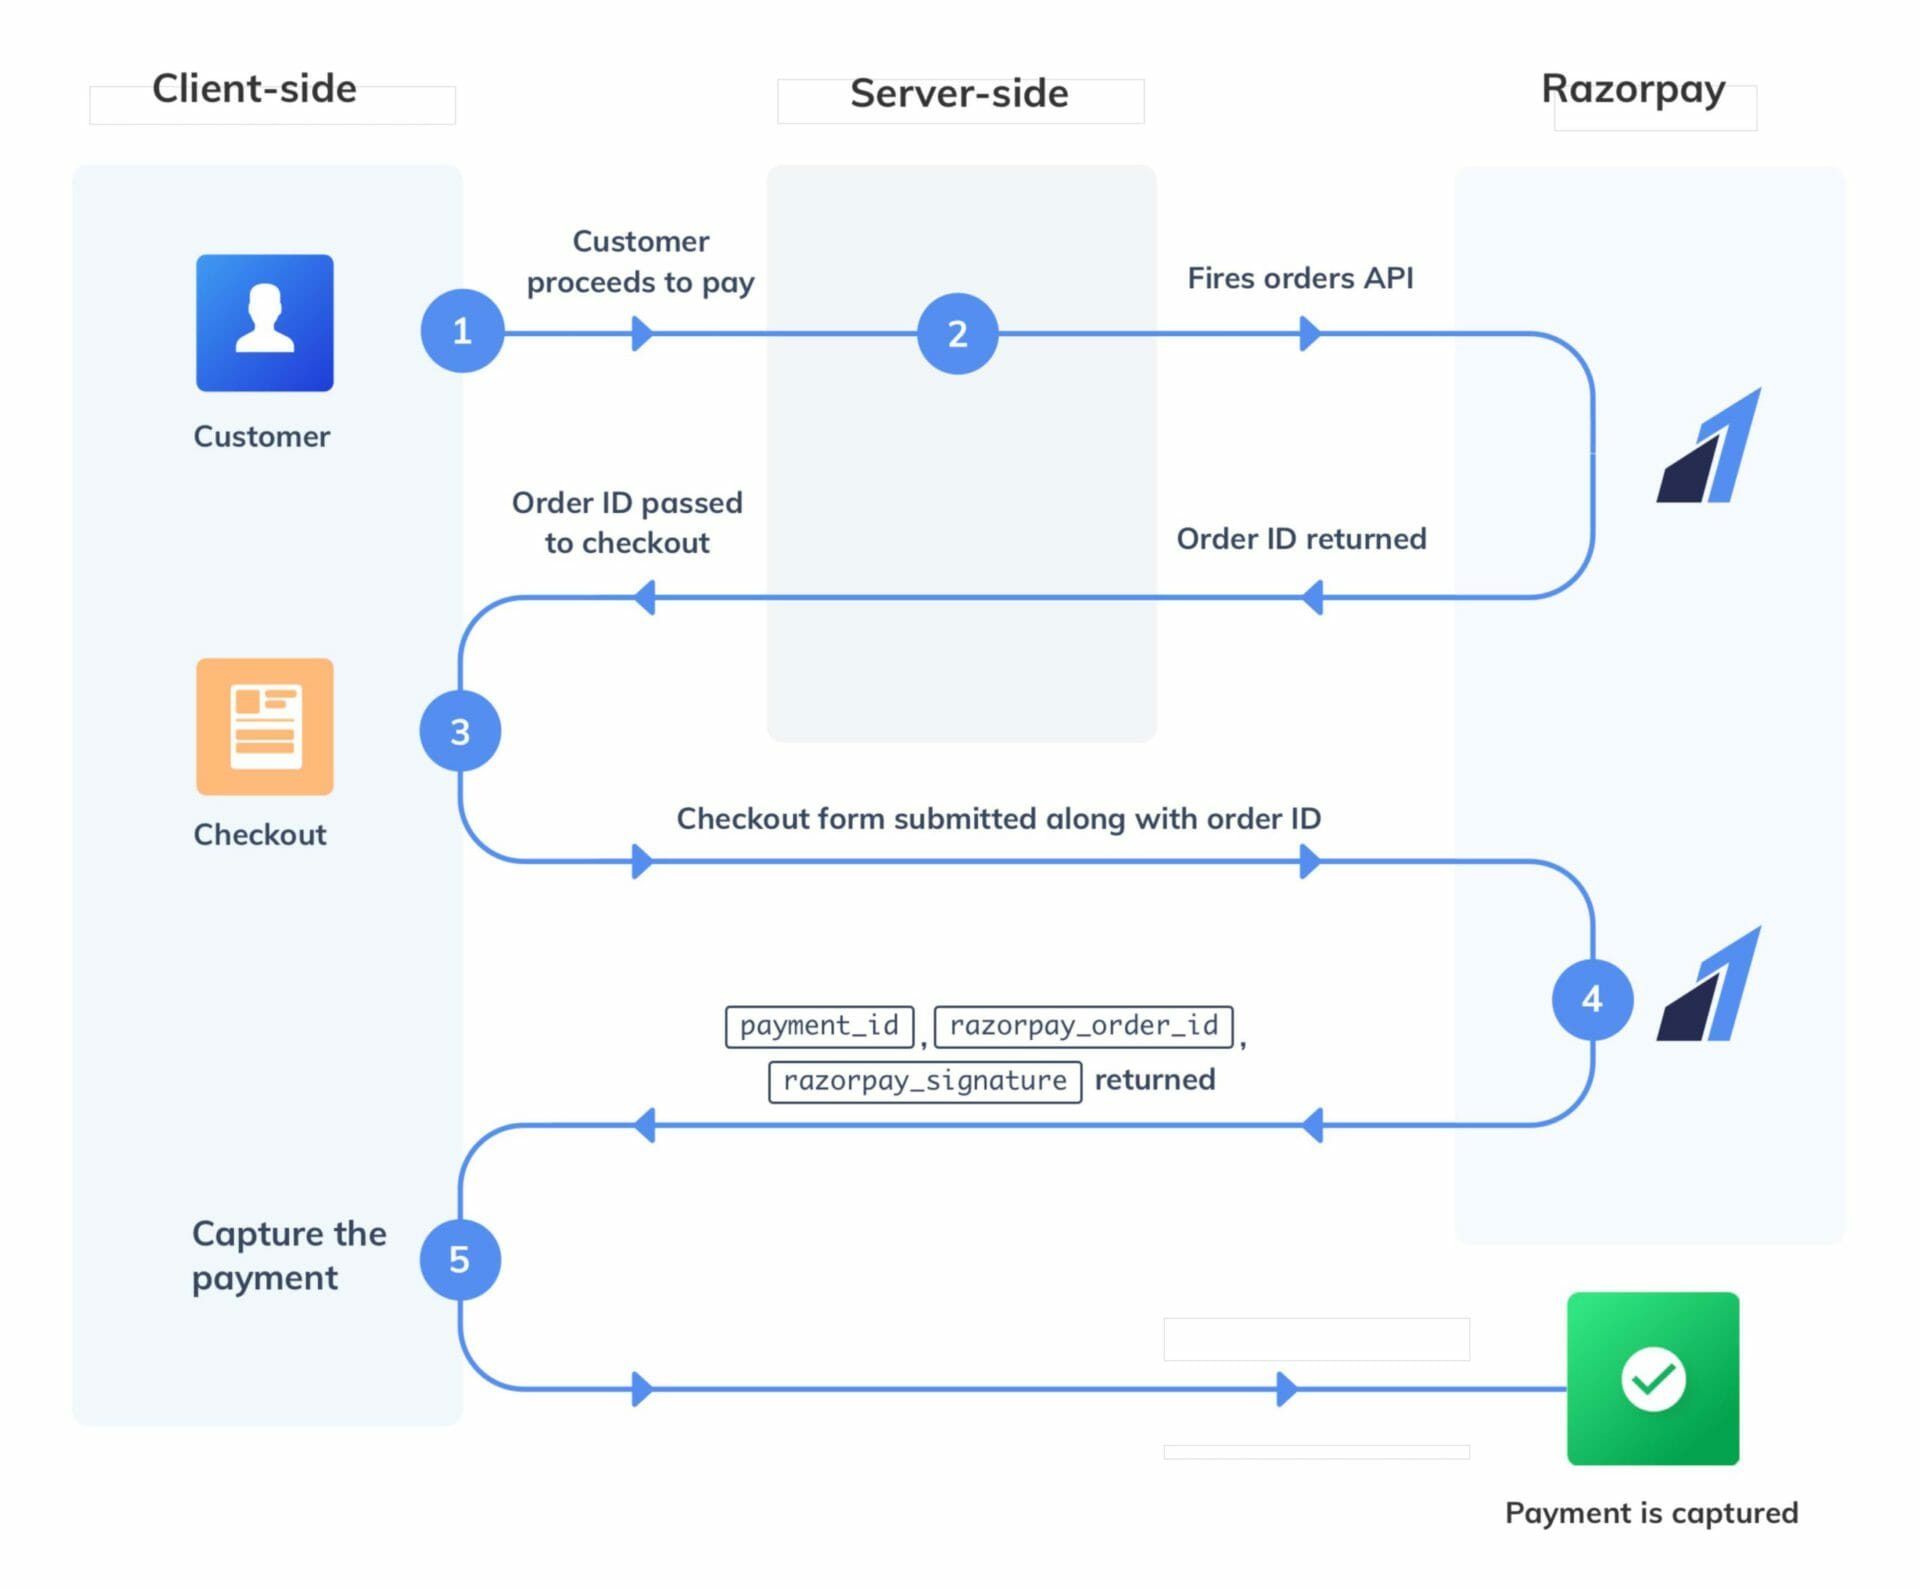1920x1589 pixels.
Task: Click the Razorpay logo beside the 4 circle
Action: point(1709,984)
